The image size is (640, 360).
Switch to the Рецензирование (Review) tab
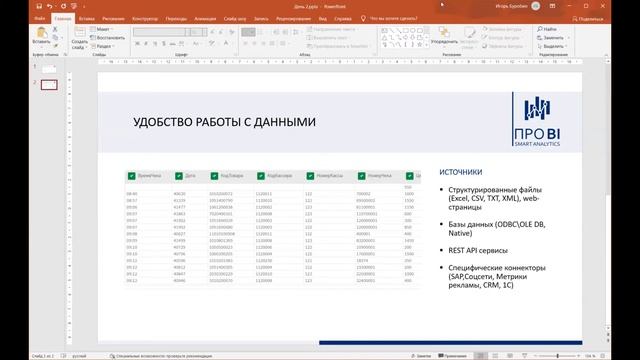click(x=293, y=19)
